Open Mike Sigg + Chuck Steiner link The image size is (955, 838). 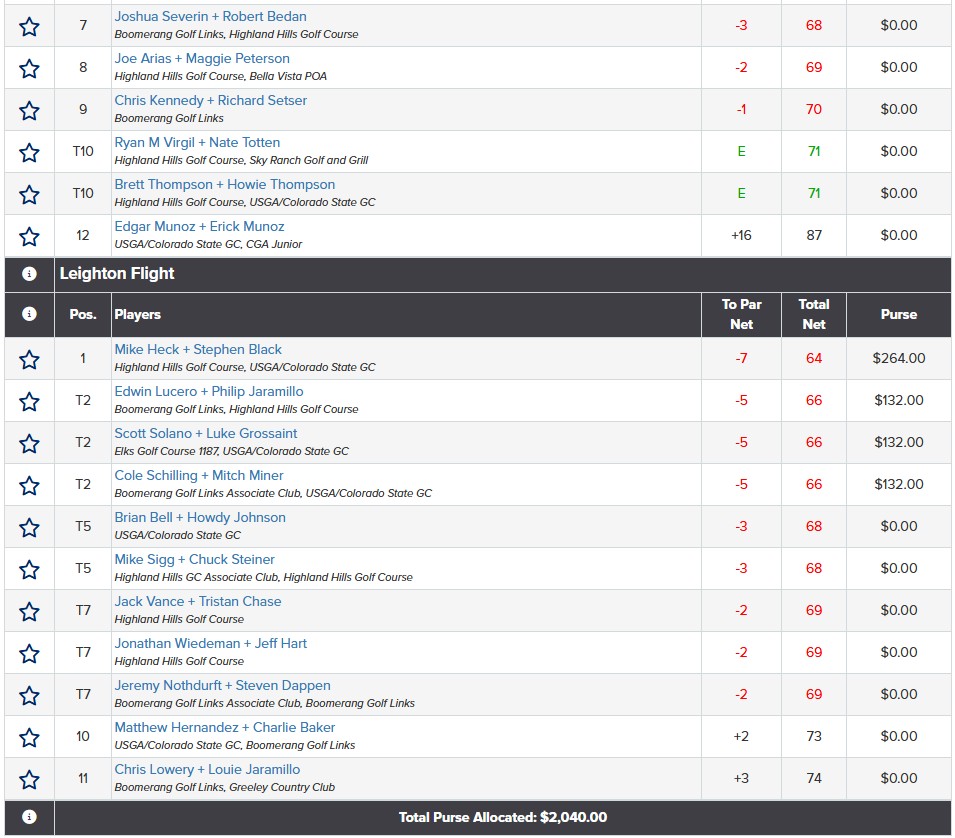click(195, 560)
